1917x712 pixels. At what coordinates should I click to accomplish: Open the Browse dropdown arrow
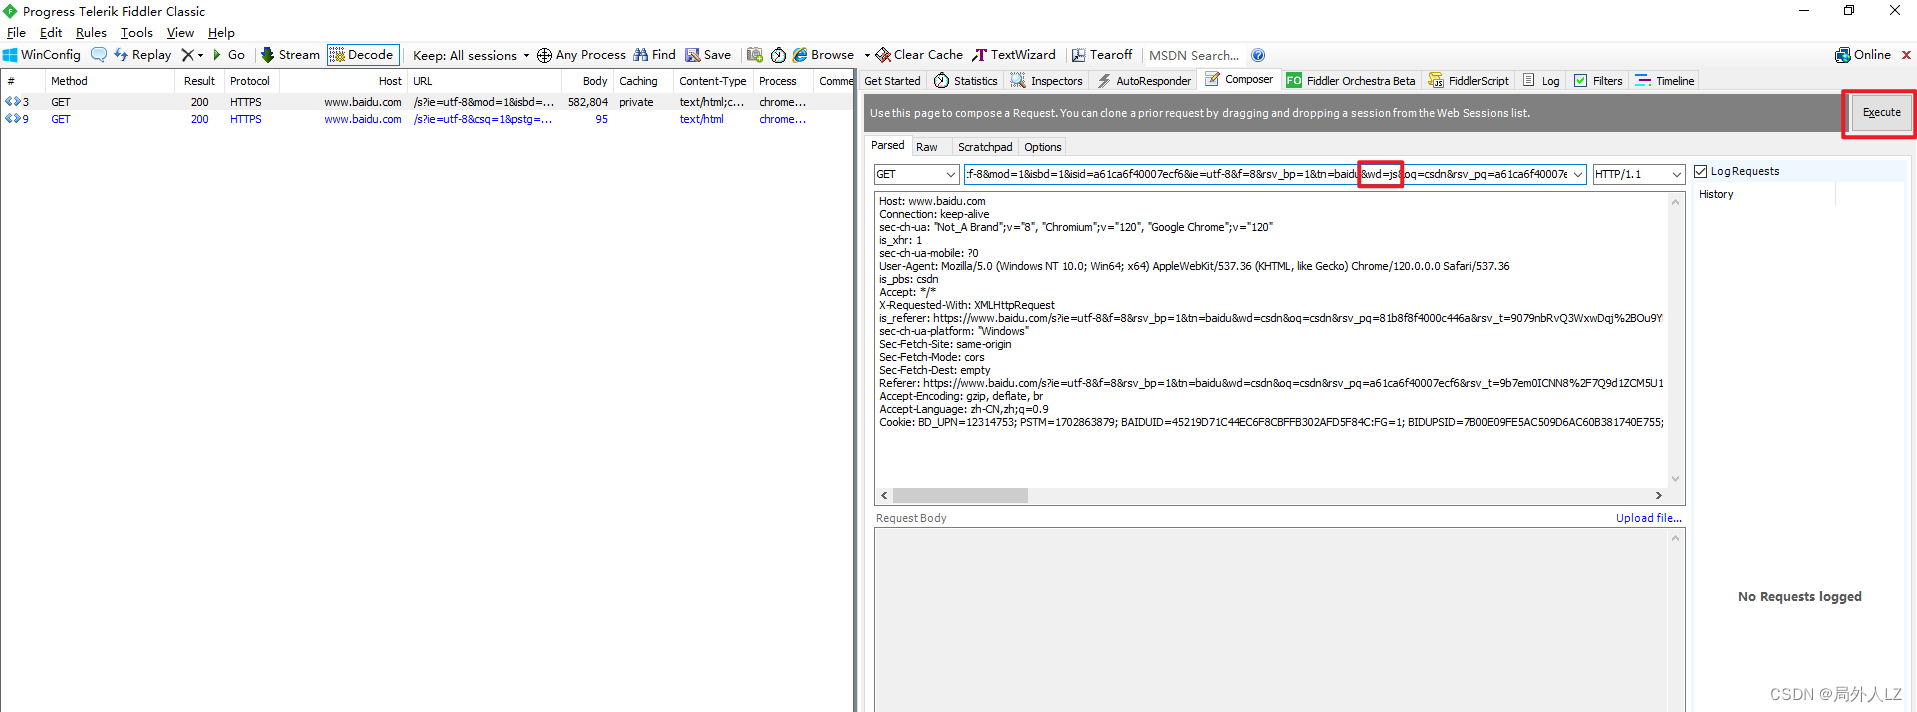867,56
